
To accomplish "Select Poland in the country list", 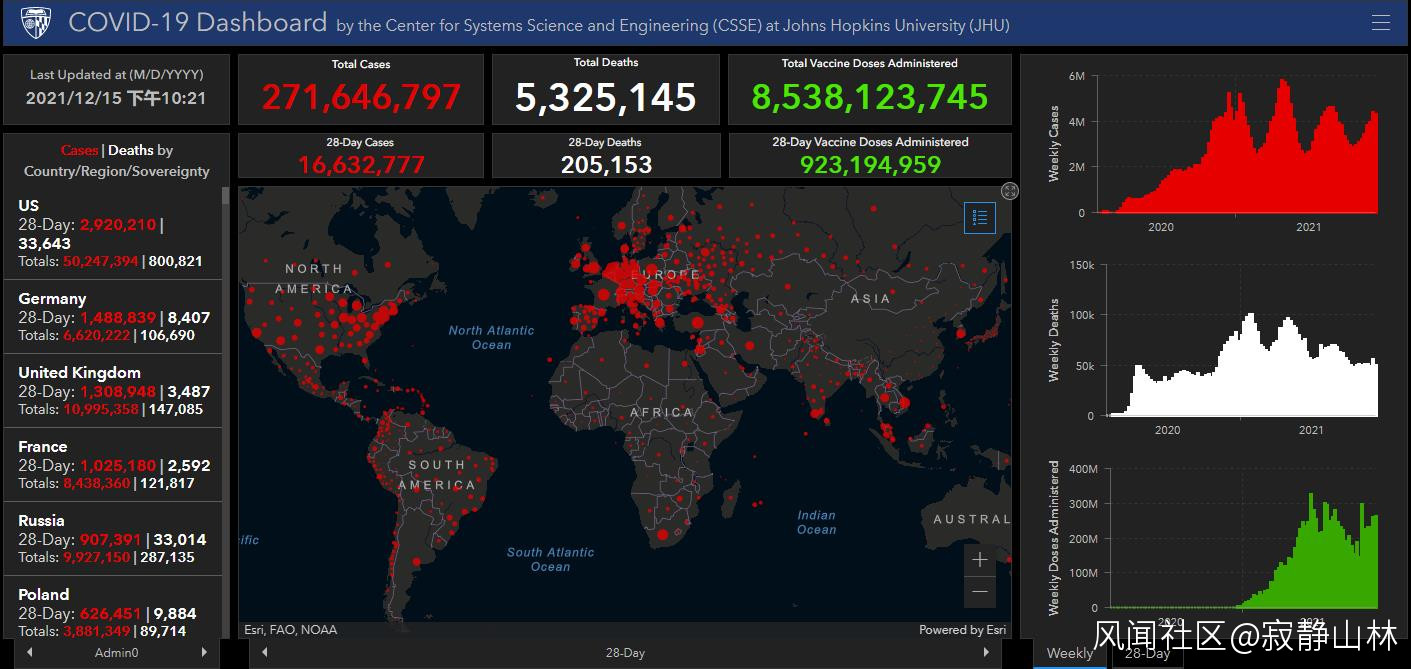I will tap(113, 608).
